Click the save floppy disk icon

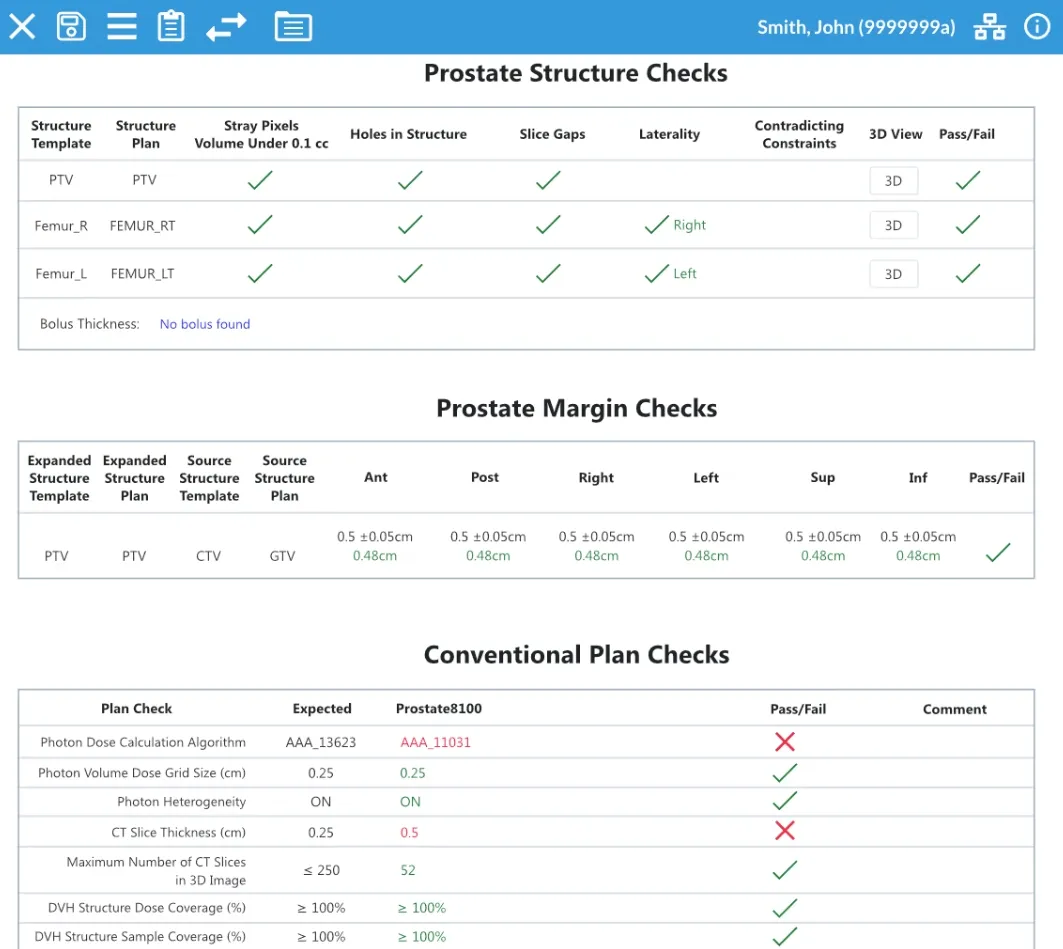click(71, 26)
